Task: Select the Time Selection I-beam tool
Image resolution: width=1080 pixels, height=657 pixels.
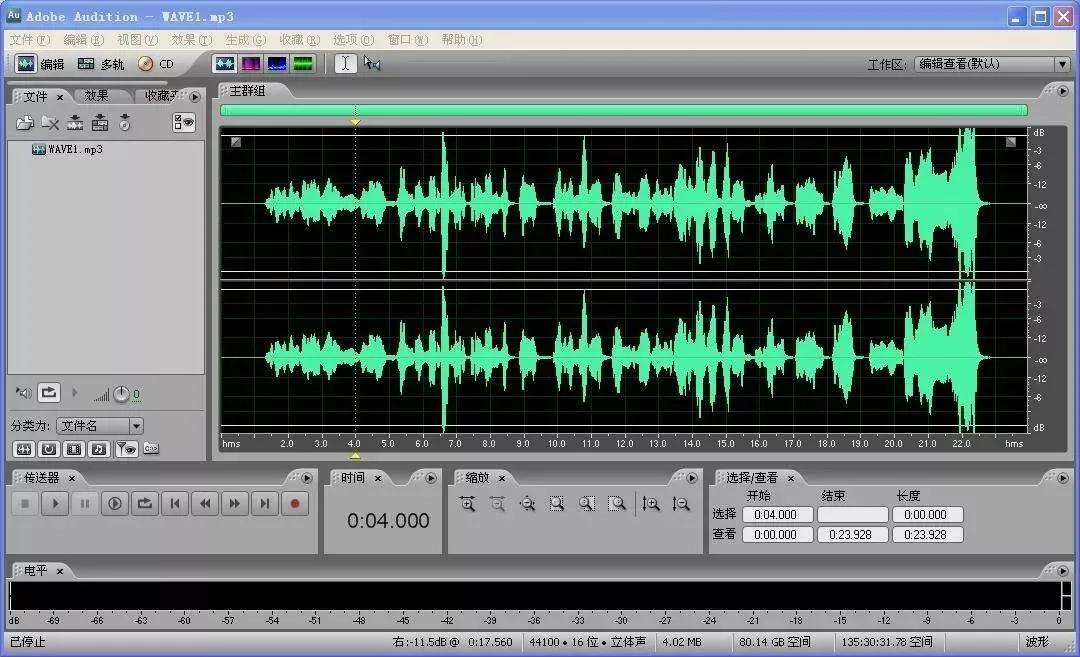Action: coord(345,63)
